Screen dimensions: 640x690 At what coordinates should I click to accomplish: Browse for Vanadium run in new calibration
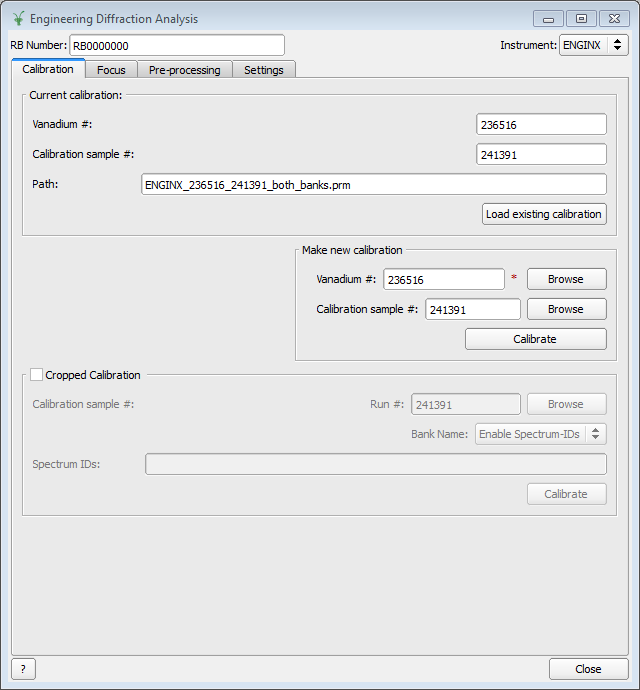[x=565, y=279]
